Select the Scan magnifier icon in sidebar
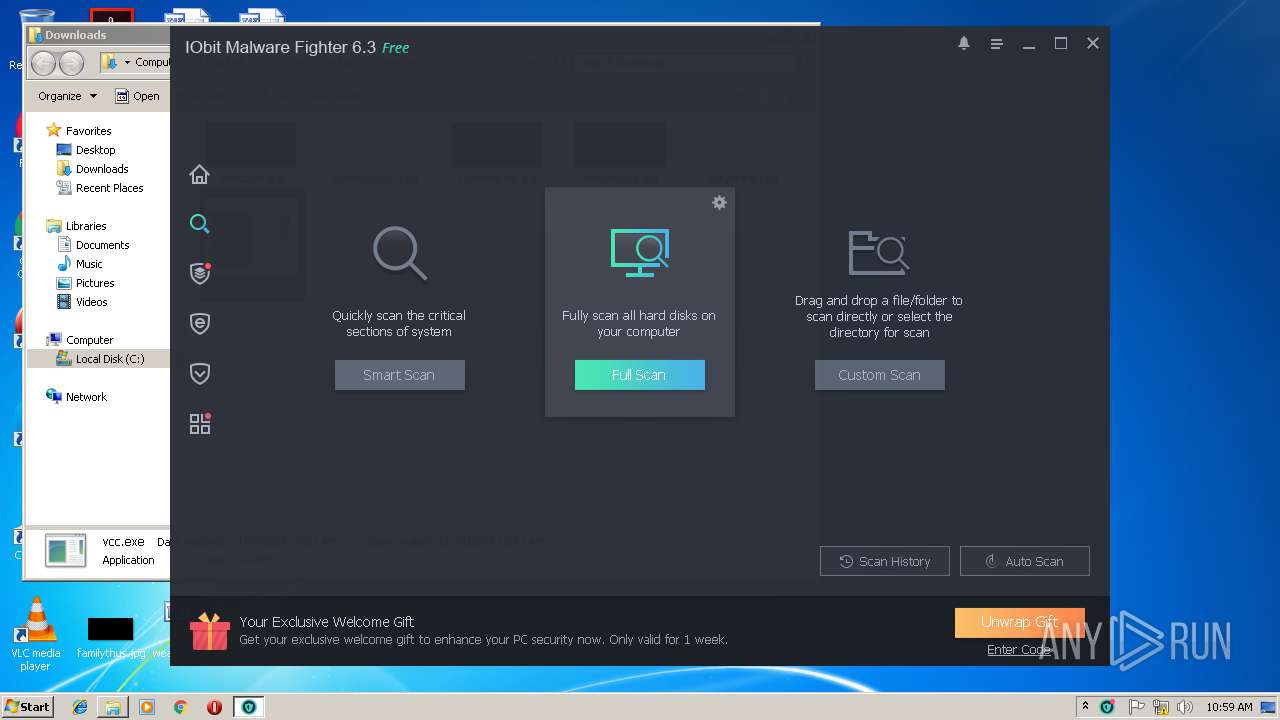This screenshot has height=720, width=1280. click(199, 223)
